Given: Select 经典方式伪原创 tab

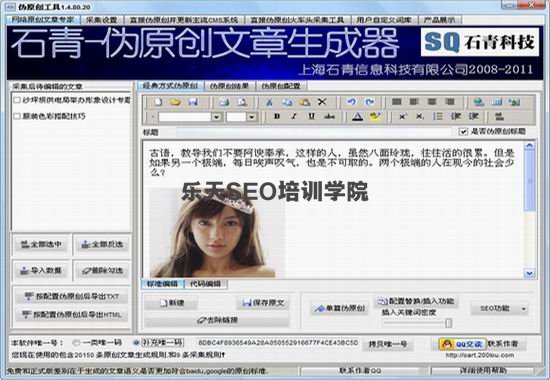Looking at the screenshot, I should (x=170, y=86).
